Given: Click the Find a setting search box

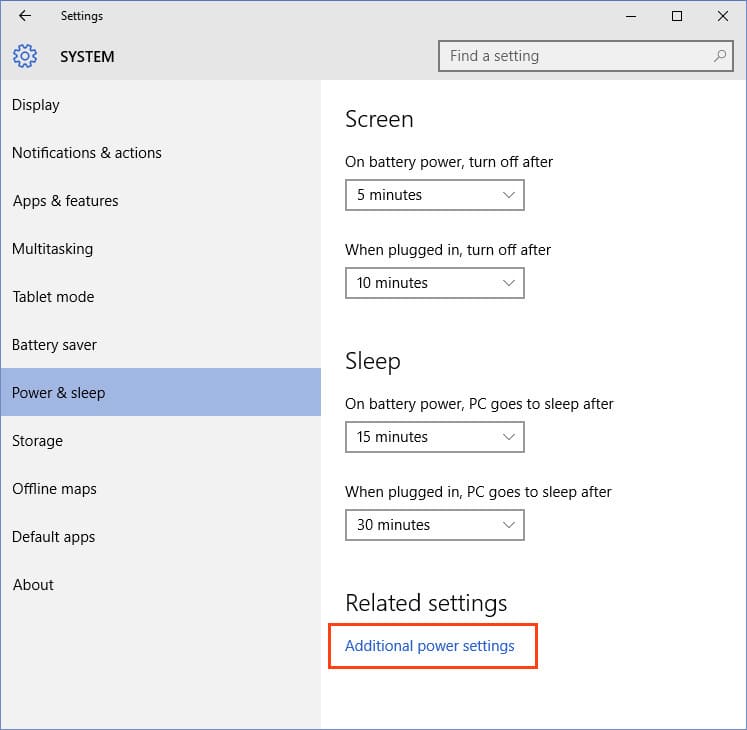Looking at the screenshot, I should pyautogui.click(x=575, y=56).
